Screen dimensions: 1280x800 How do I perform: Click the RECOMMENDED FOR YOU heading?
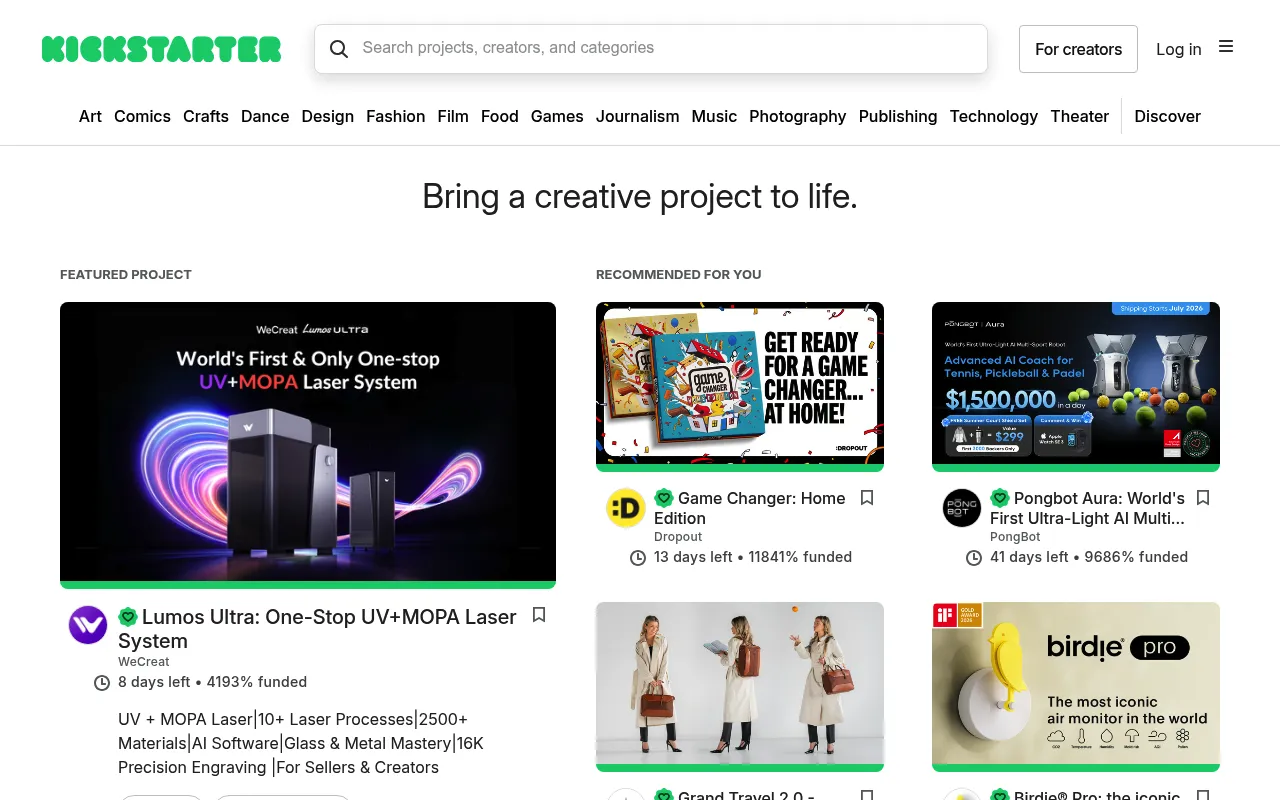click(x=679, y=274)
